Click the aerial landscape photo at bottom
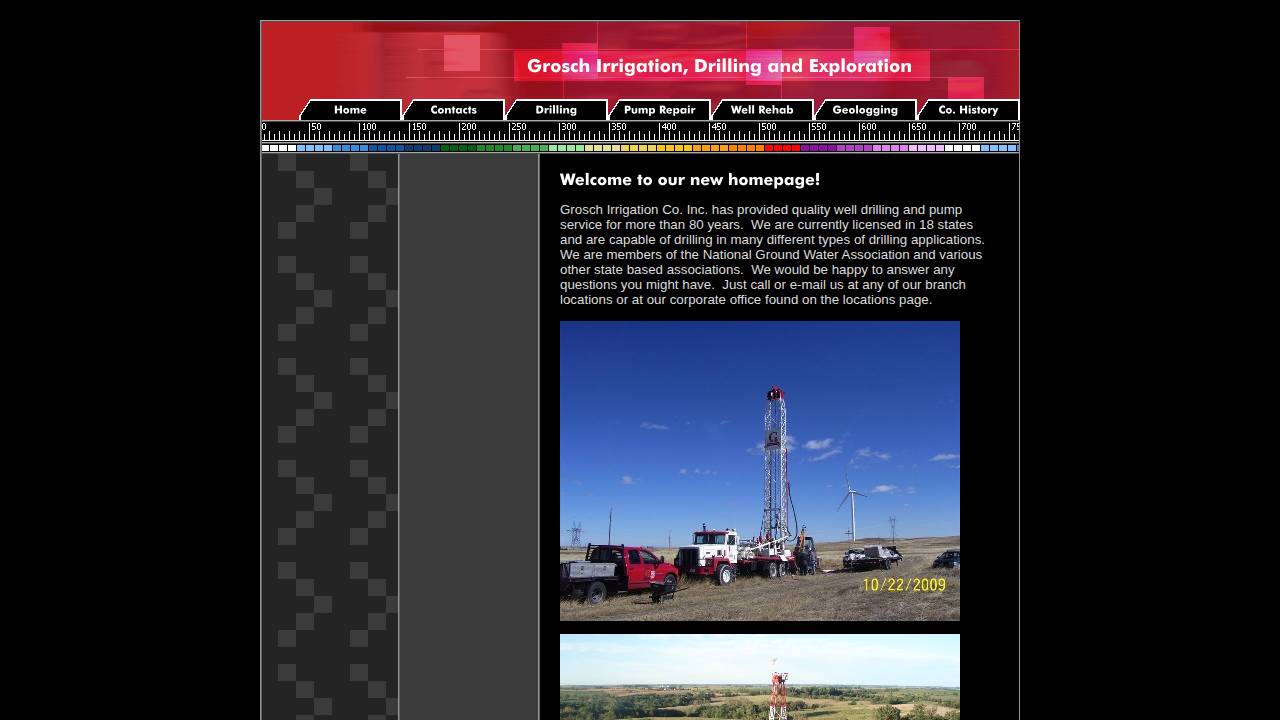The width and height of the screenshot is (1280, 720). click(759, 677)
